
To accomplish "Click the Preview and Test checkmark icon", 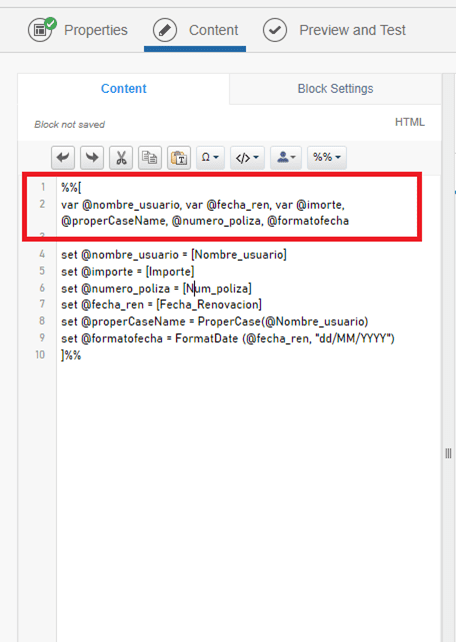I will coord(275,30).
